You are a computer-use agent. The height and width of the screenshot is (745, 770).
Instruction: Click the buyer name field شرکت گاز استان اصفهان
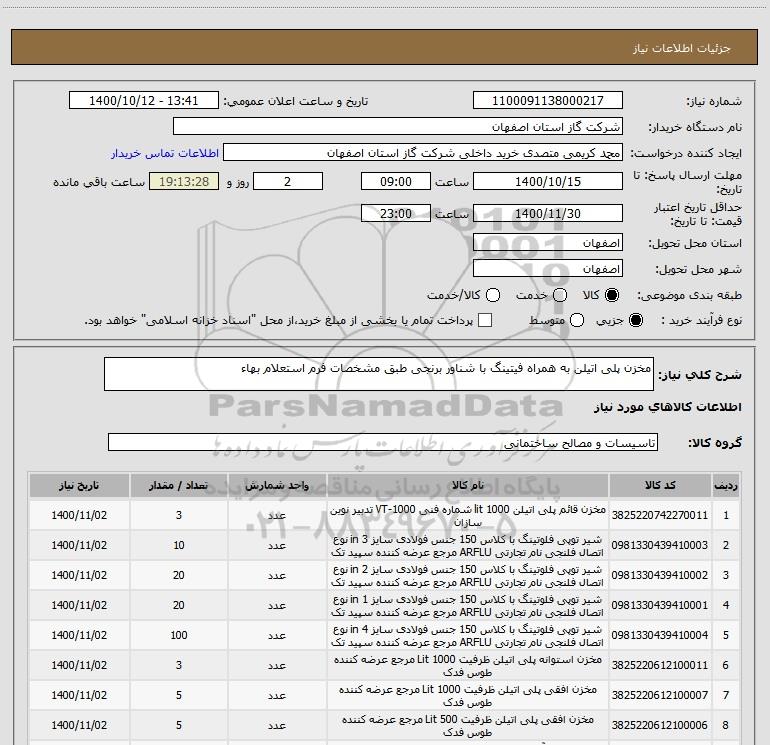coord(398,127)
